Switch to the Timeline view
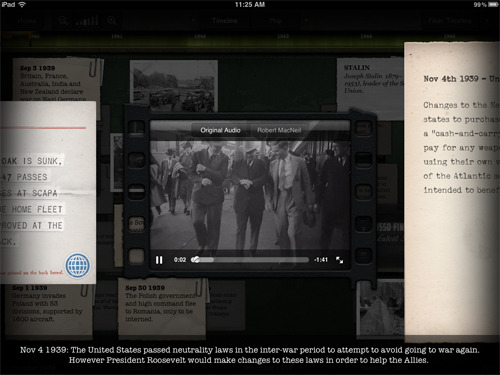The image size is (500, 375). pyautogui.click(x=225, y=21)
